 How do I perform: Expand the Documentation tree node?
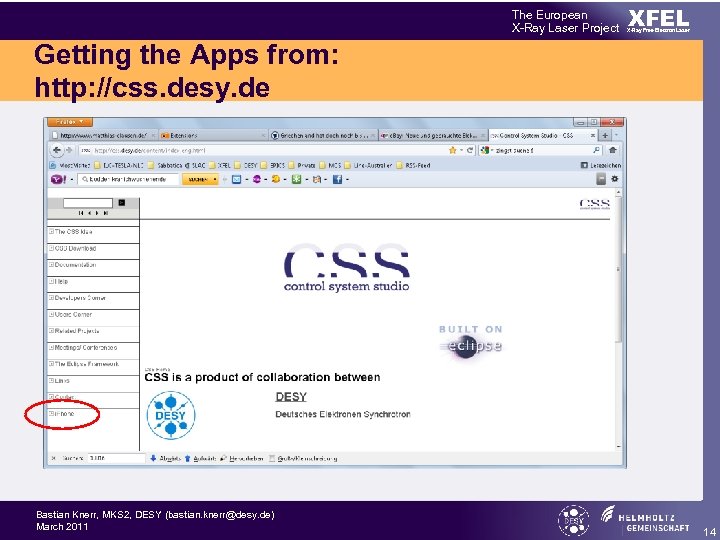(51, 265)
